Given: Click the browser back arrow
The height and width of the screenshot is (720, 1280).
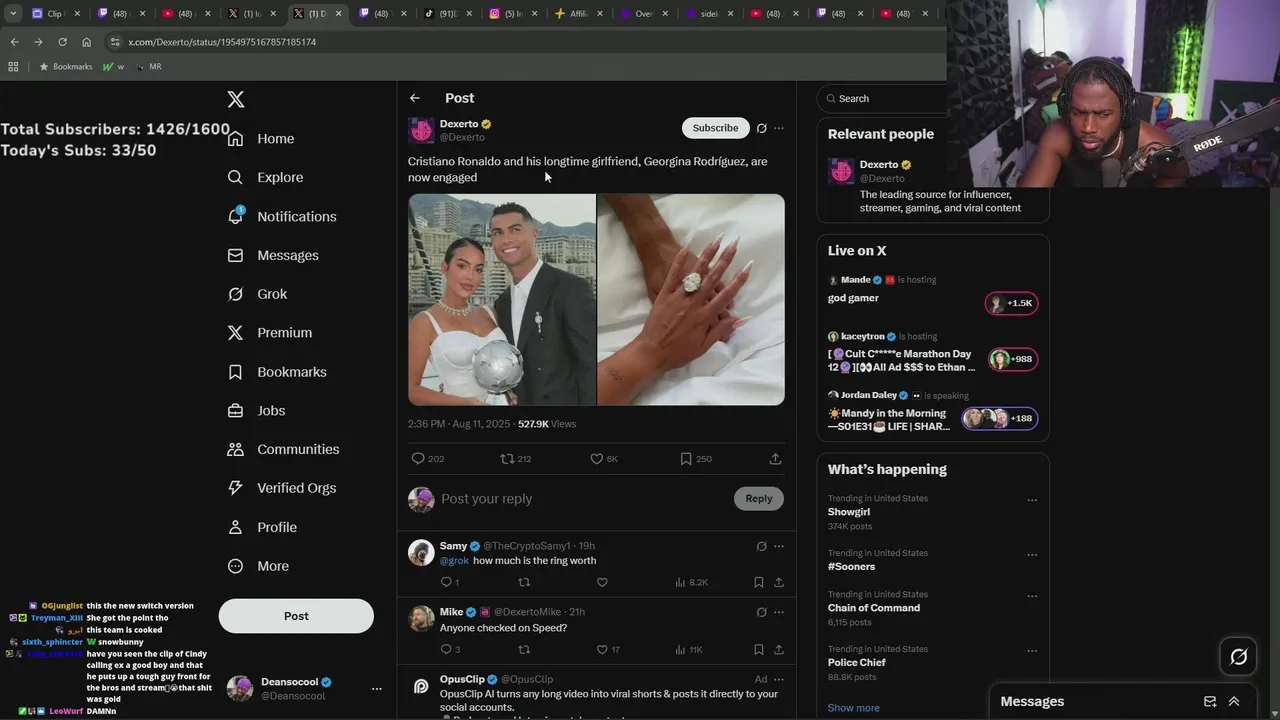Looking at the screenshot, I should (x=14, y=42).
